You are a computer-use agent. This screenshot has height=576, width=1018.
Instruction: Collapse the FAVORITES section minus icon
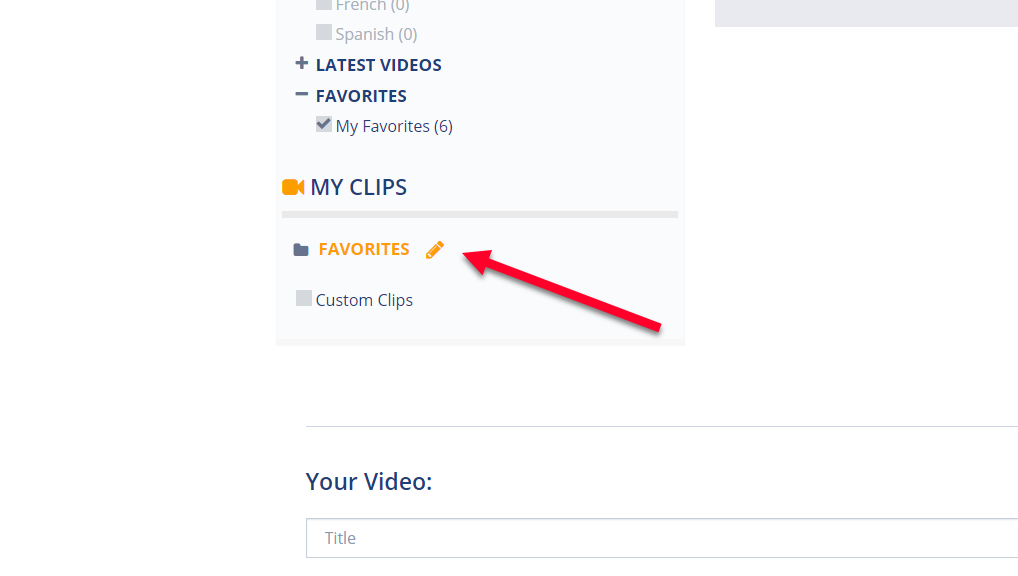coord(301,95)
